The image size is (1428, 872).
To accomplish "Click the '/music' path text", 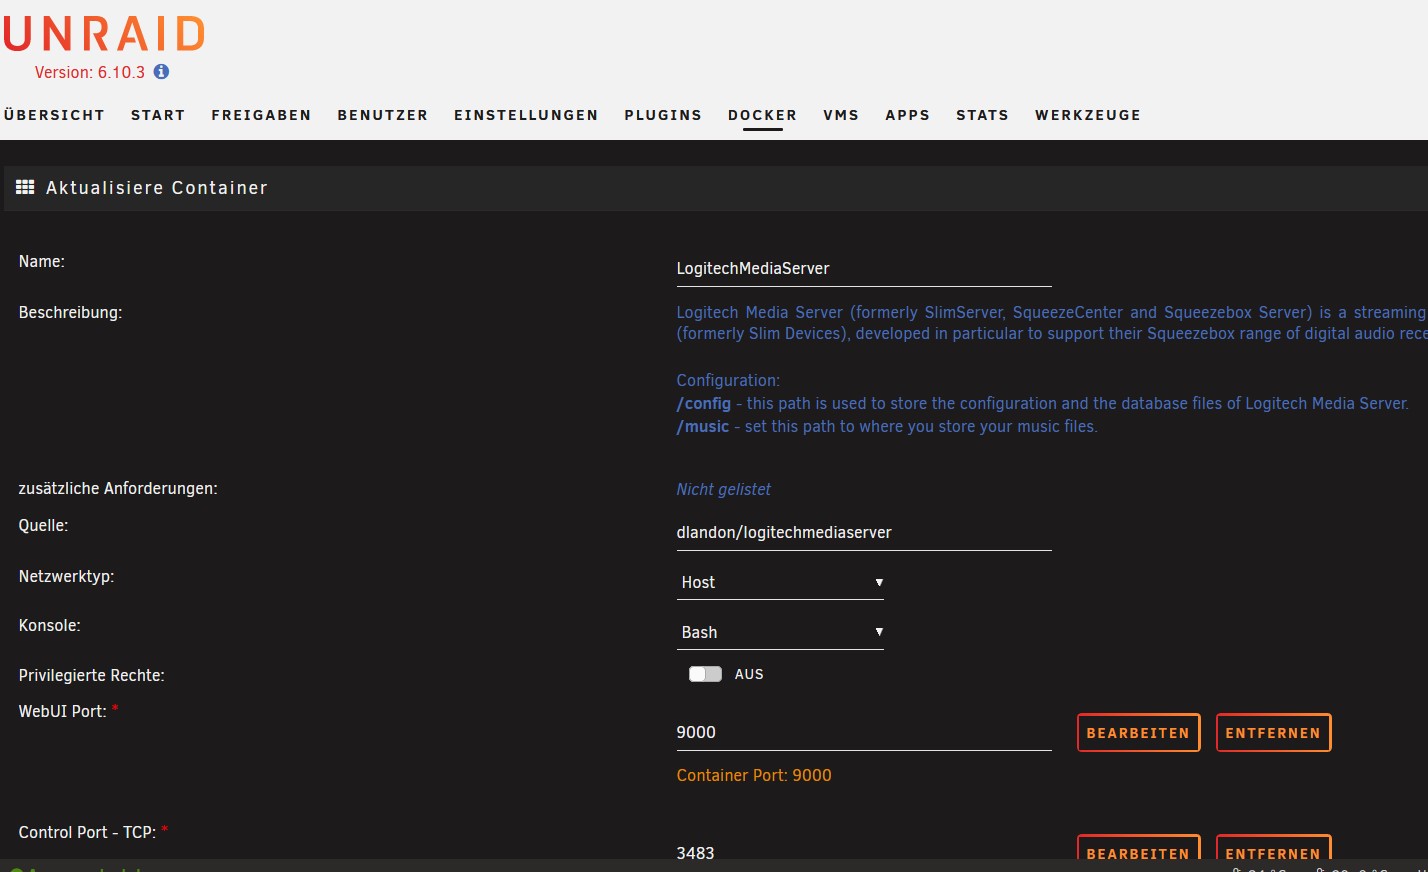I will pyautogui.click(x=703, y=426).
